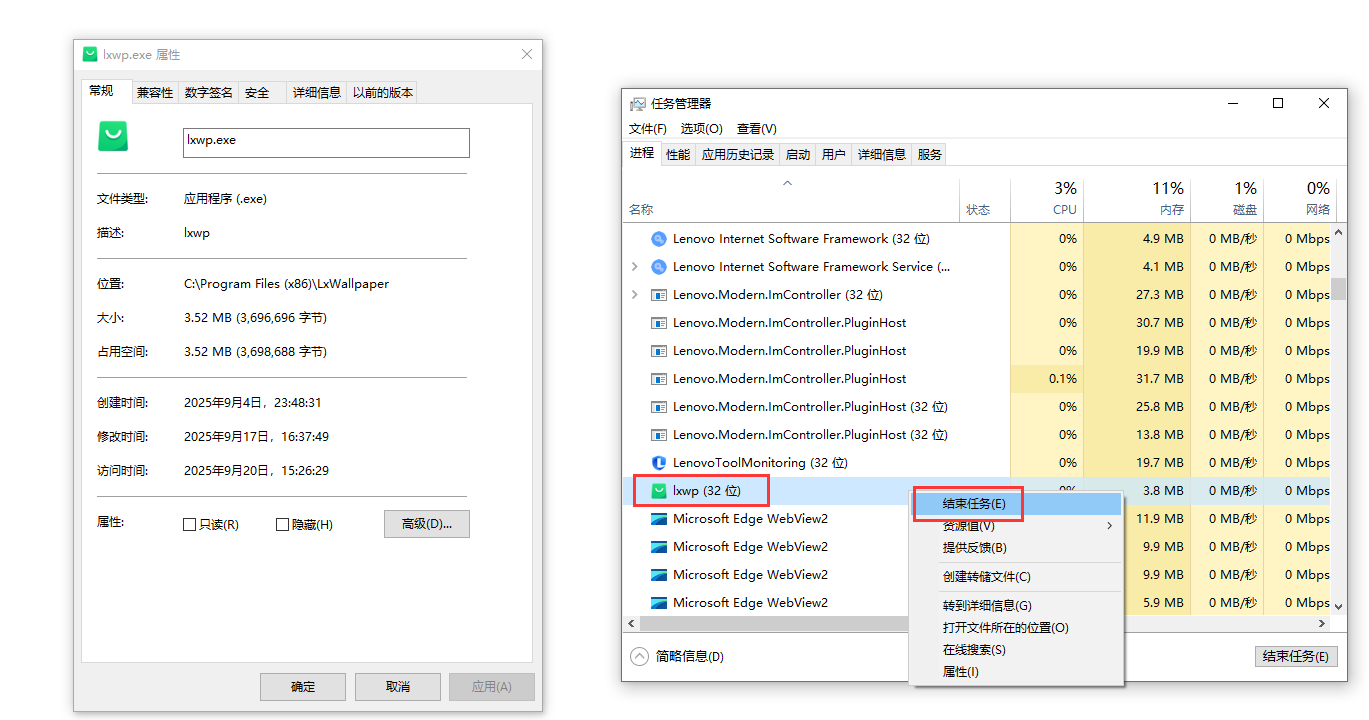This screenshot has width=1369, height=720.
Task: Enable the 只读(R) checkbox
Action: click(x=190, y=525)
